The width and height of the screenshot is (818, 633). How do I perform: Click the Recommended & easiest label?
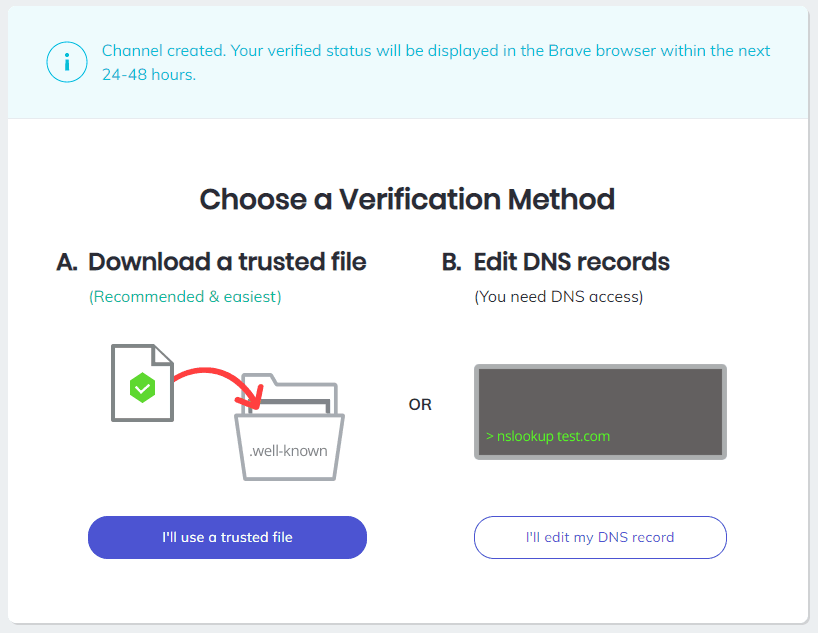[x=185, y=296]
